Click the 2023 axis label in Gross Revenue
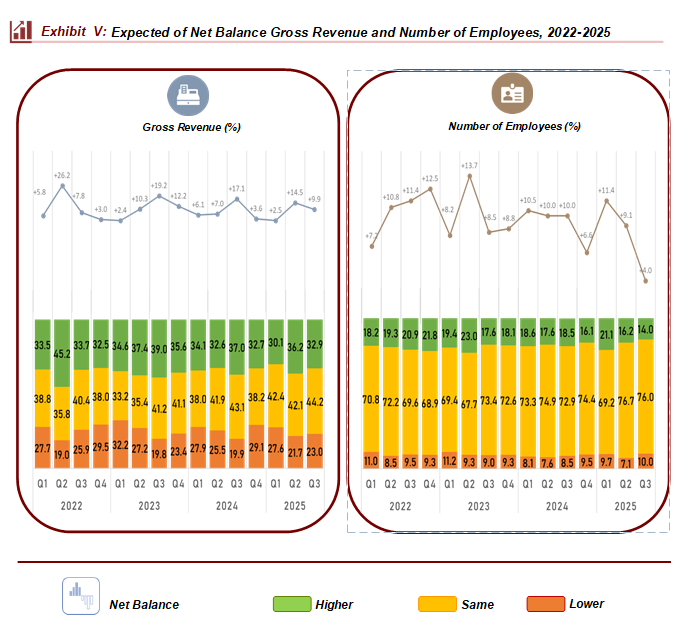 [x=150, y=505]
